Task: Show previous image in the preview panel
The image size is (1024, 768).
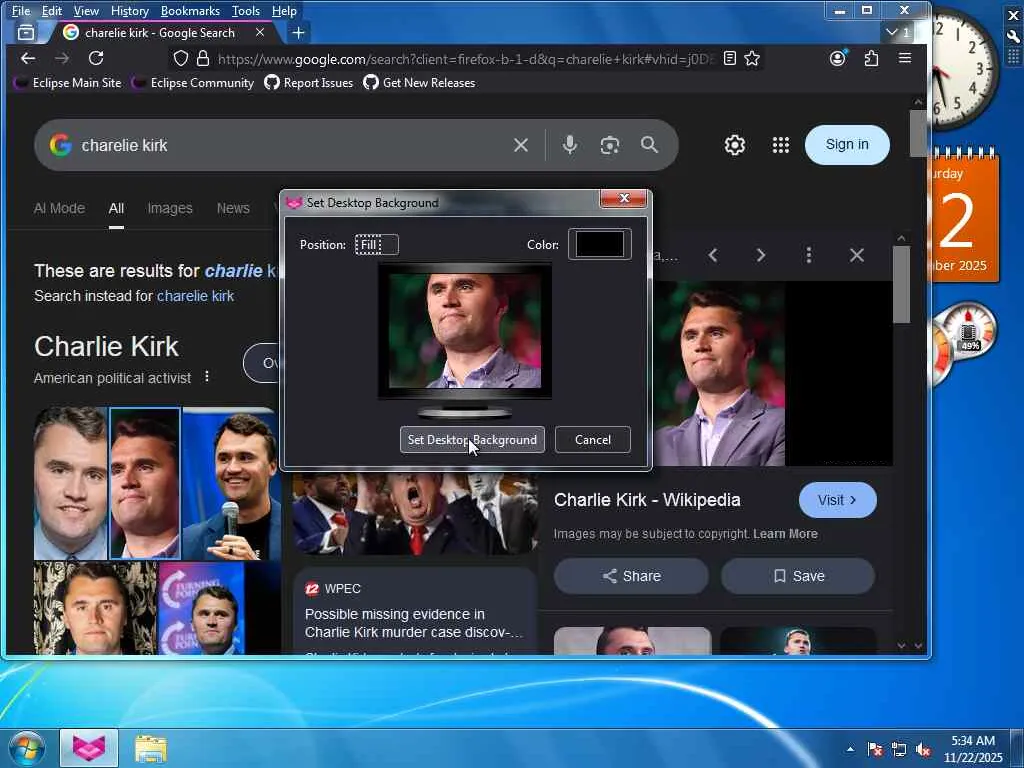Action: (713, 255)
